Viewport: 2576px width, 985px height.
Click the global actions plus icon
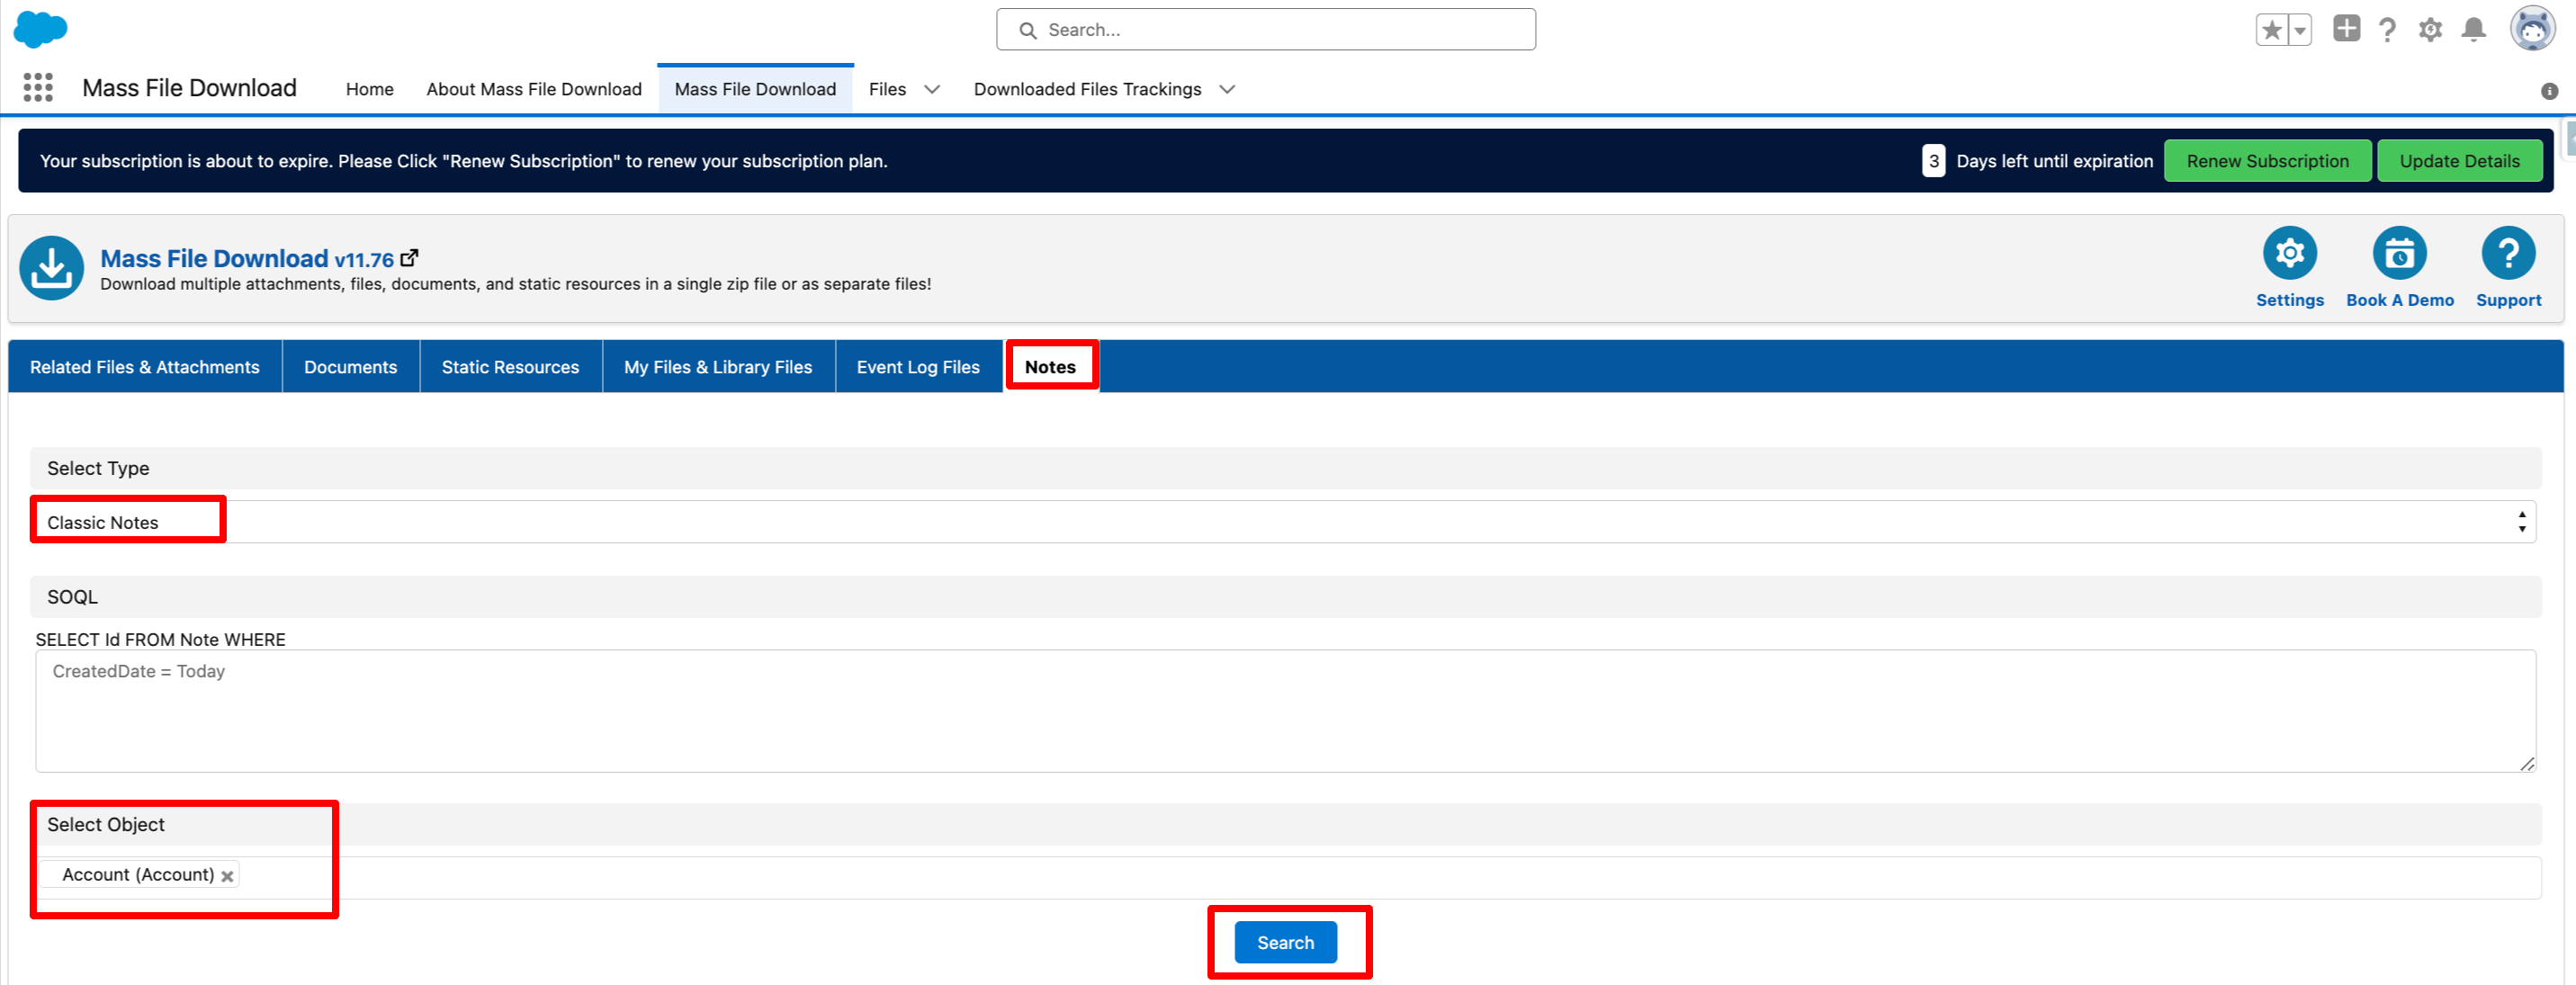click(2346, 29)
